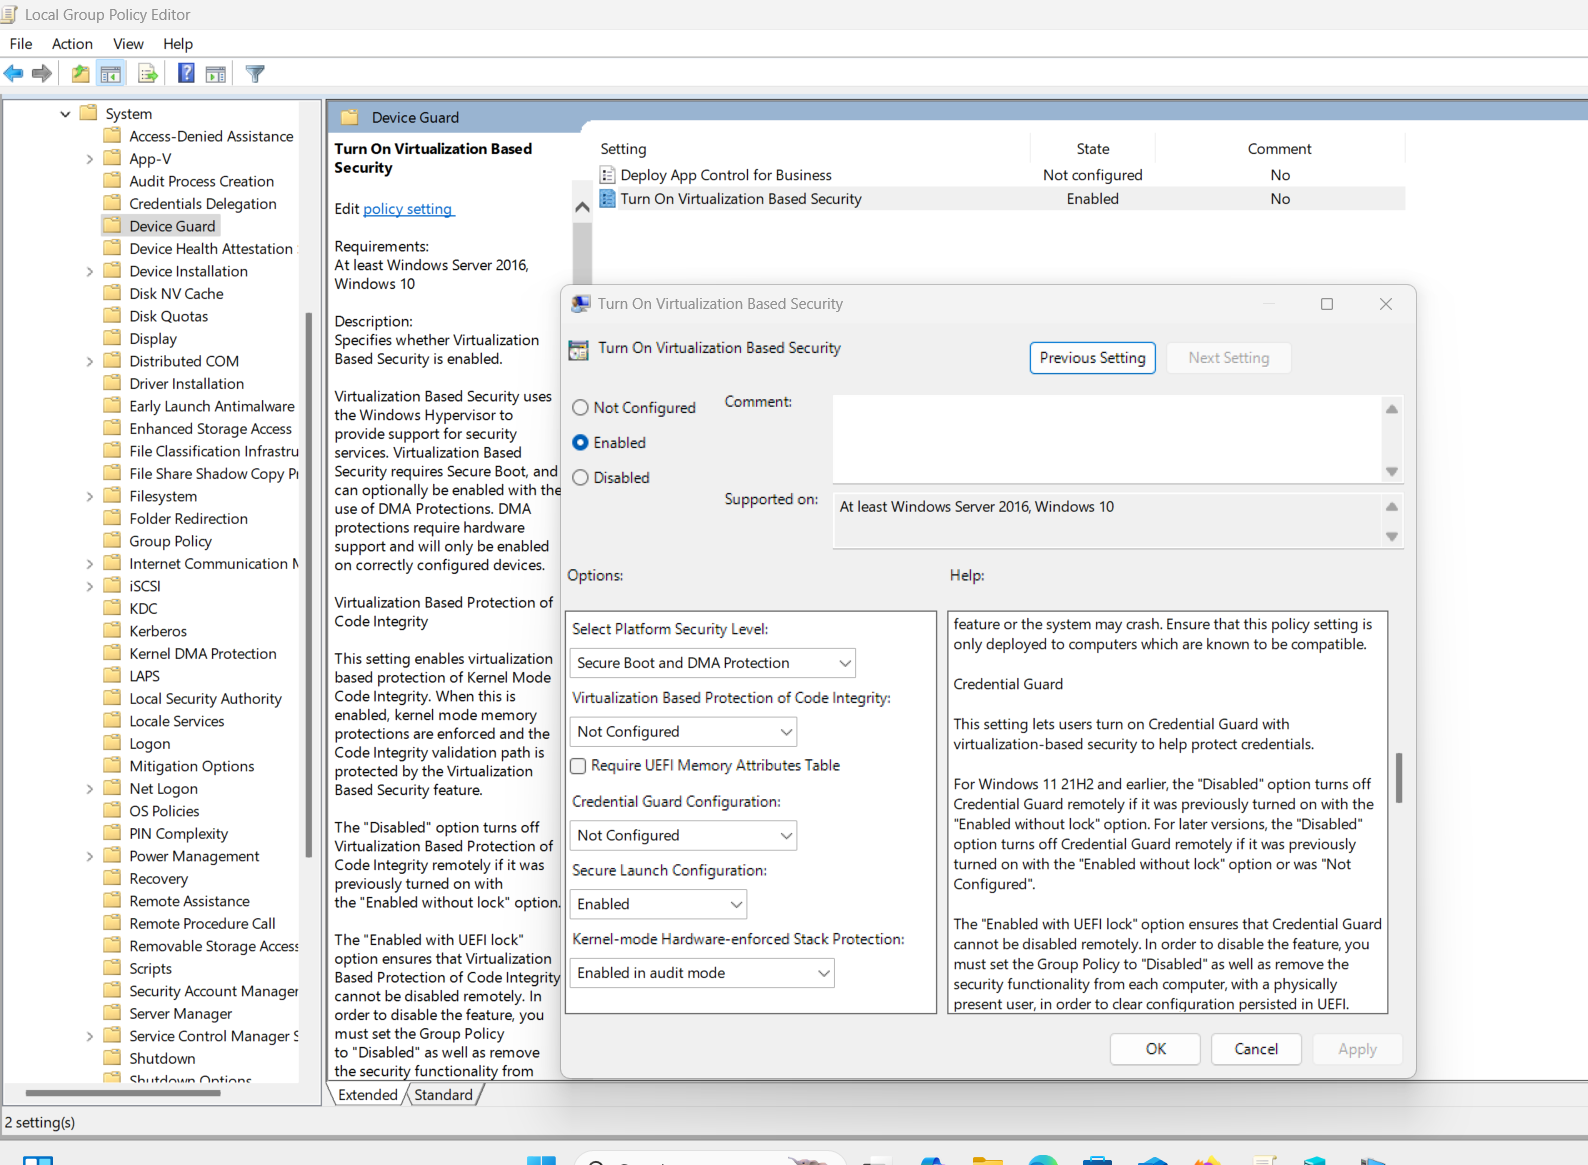The width and height of the screenshot is (1588, 1165).
Task: Open the File menu
Action: 21,44
